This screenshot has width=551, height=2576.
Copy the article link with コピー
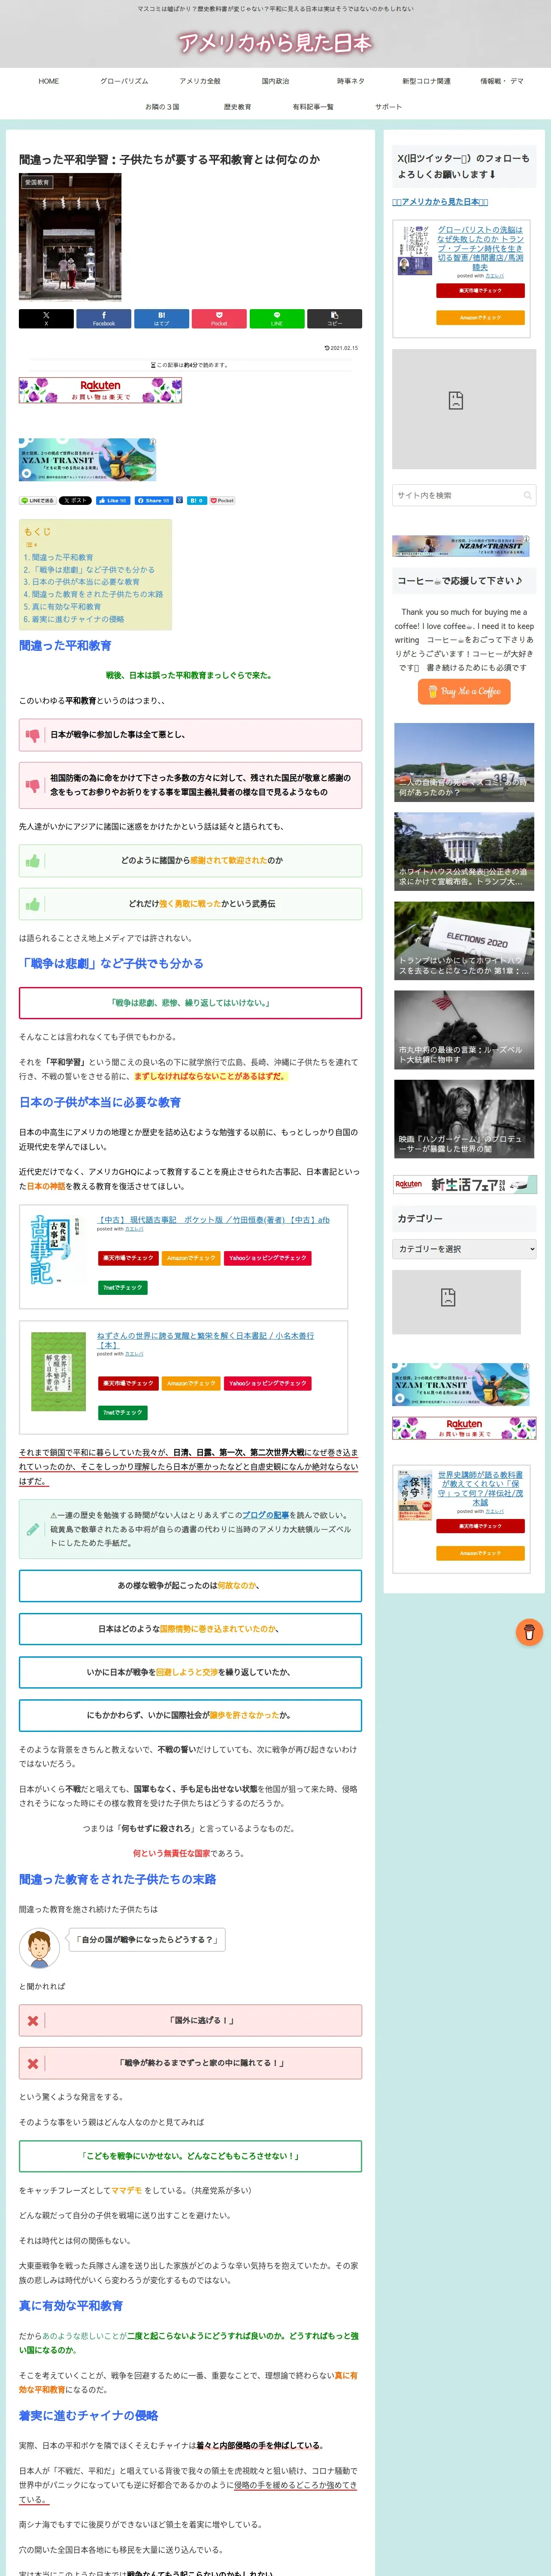tap(334, 319)
